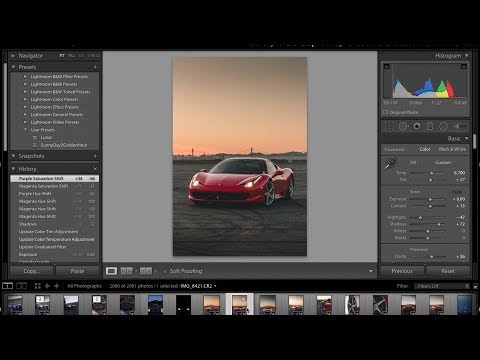Viewport: 480px width, 360px height.
Task: Show main window display icon in filmstrip bar
Action: [8, 286]
